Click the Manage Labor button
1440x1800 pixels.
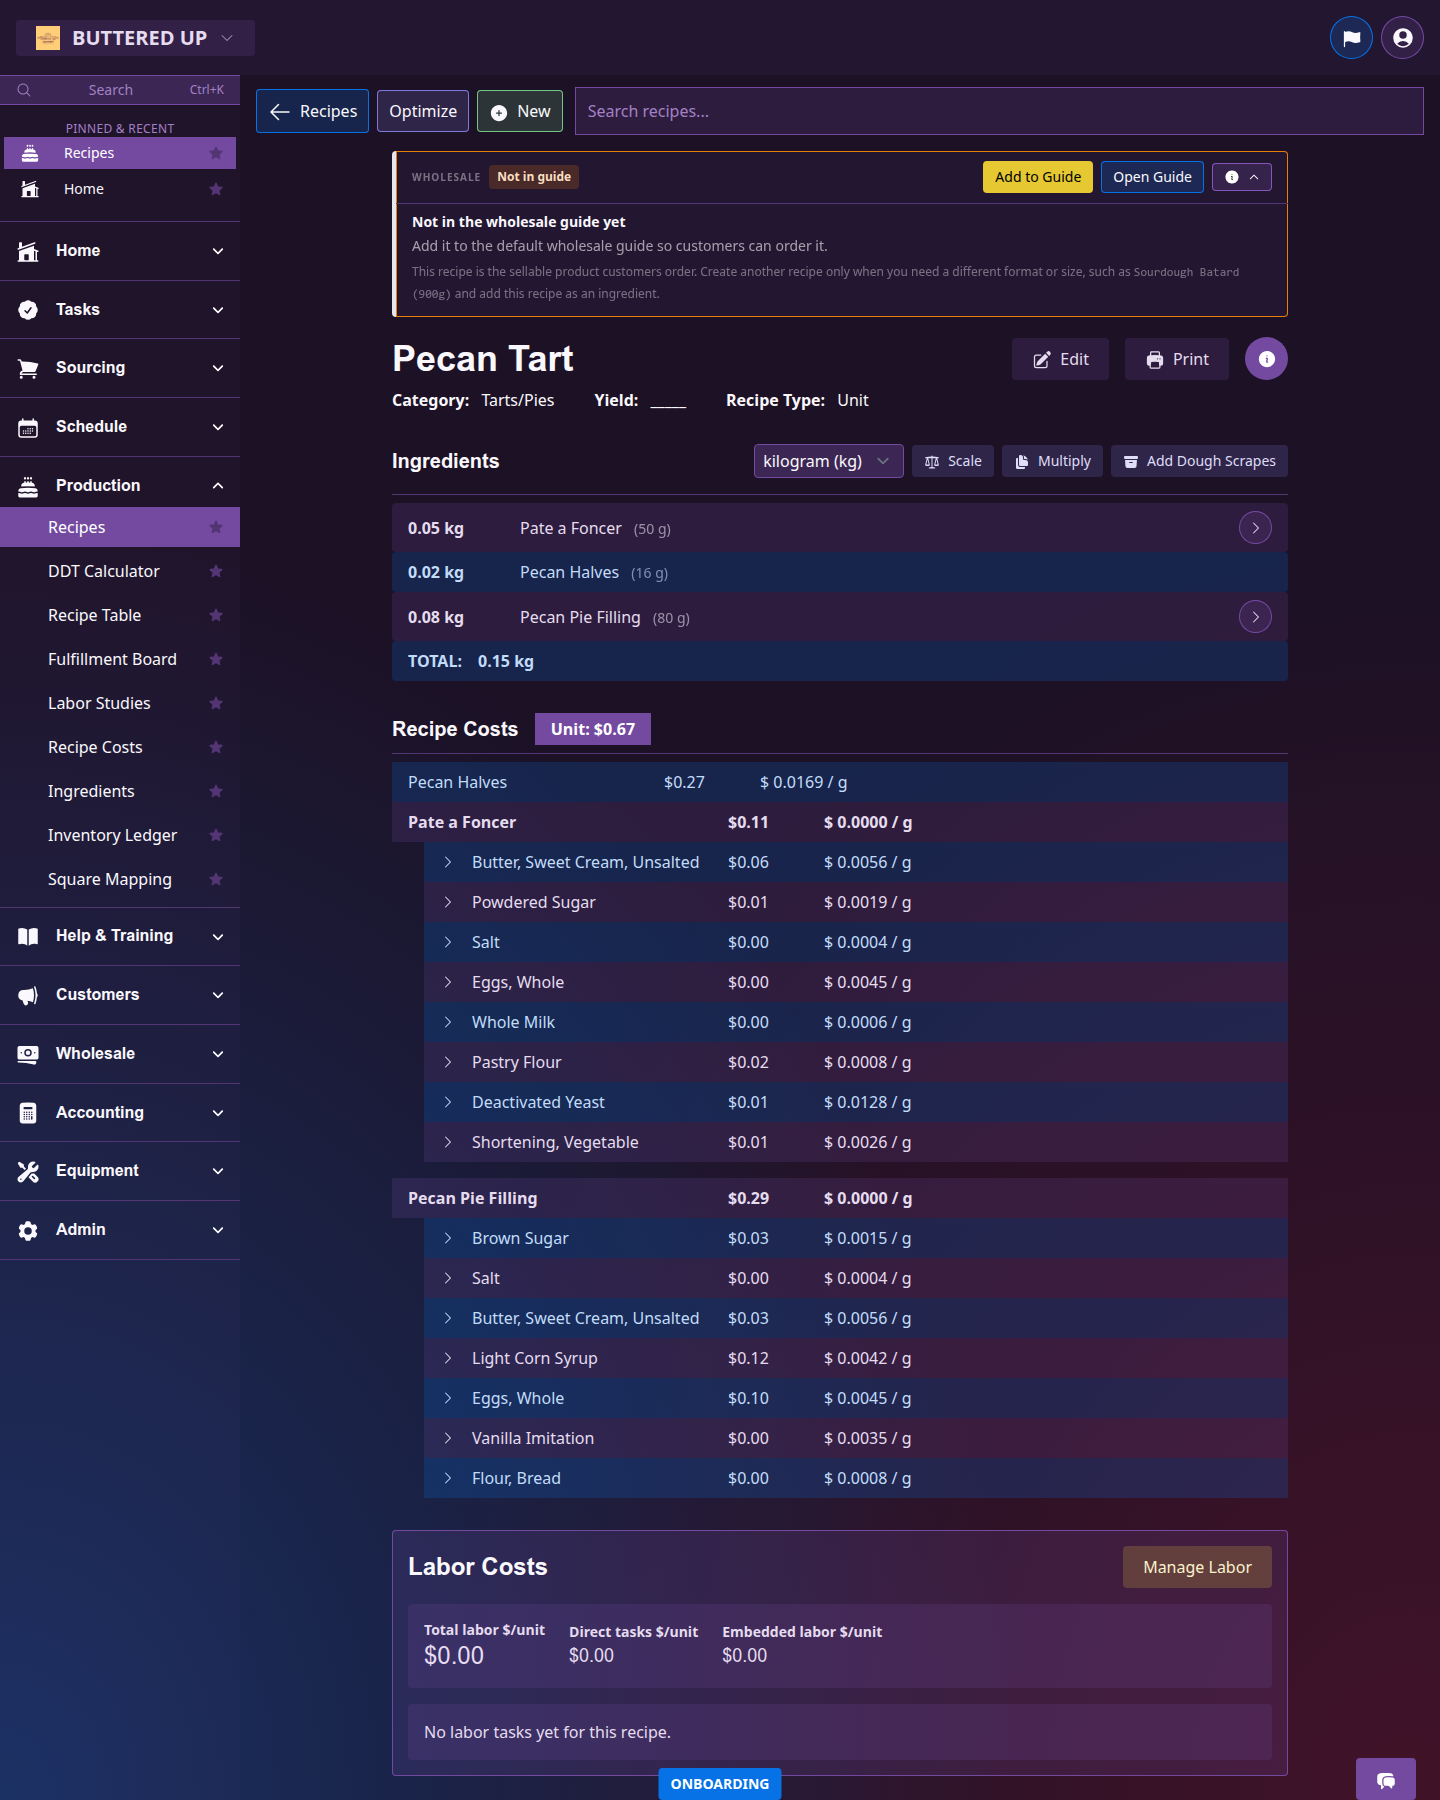click(x=1197, y=1567)
